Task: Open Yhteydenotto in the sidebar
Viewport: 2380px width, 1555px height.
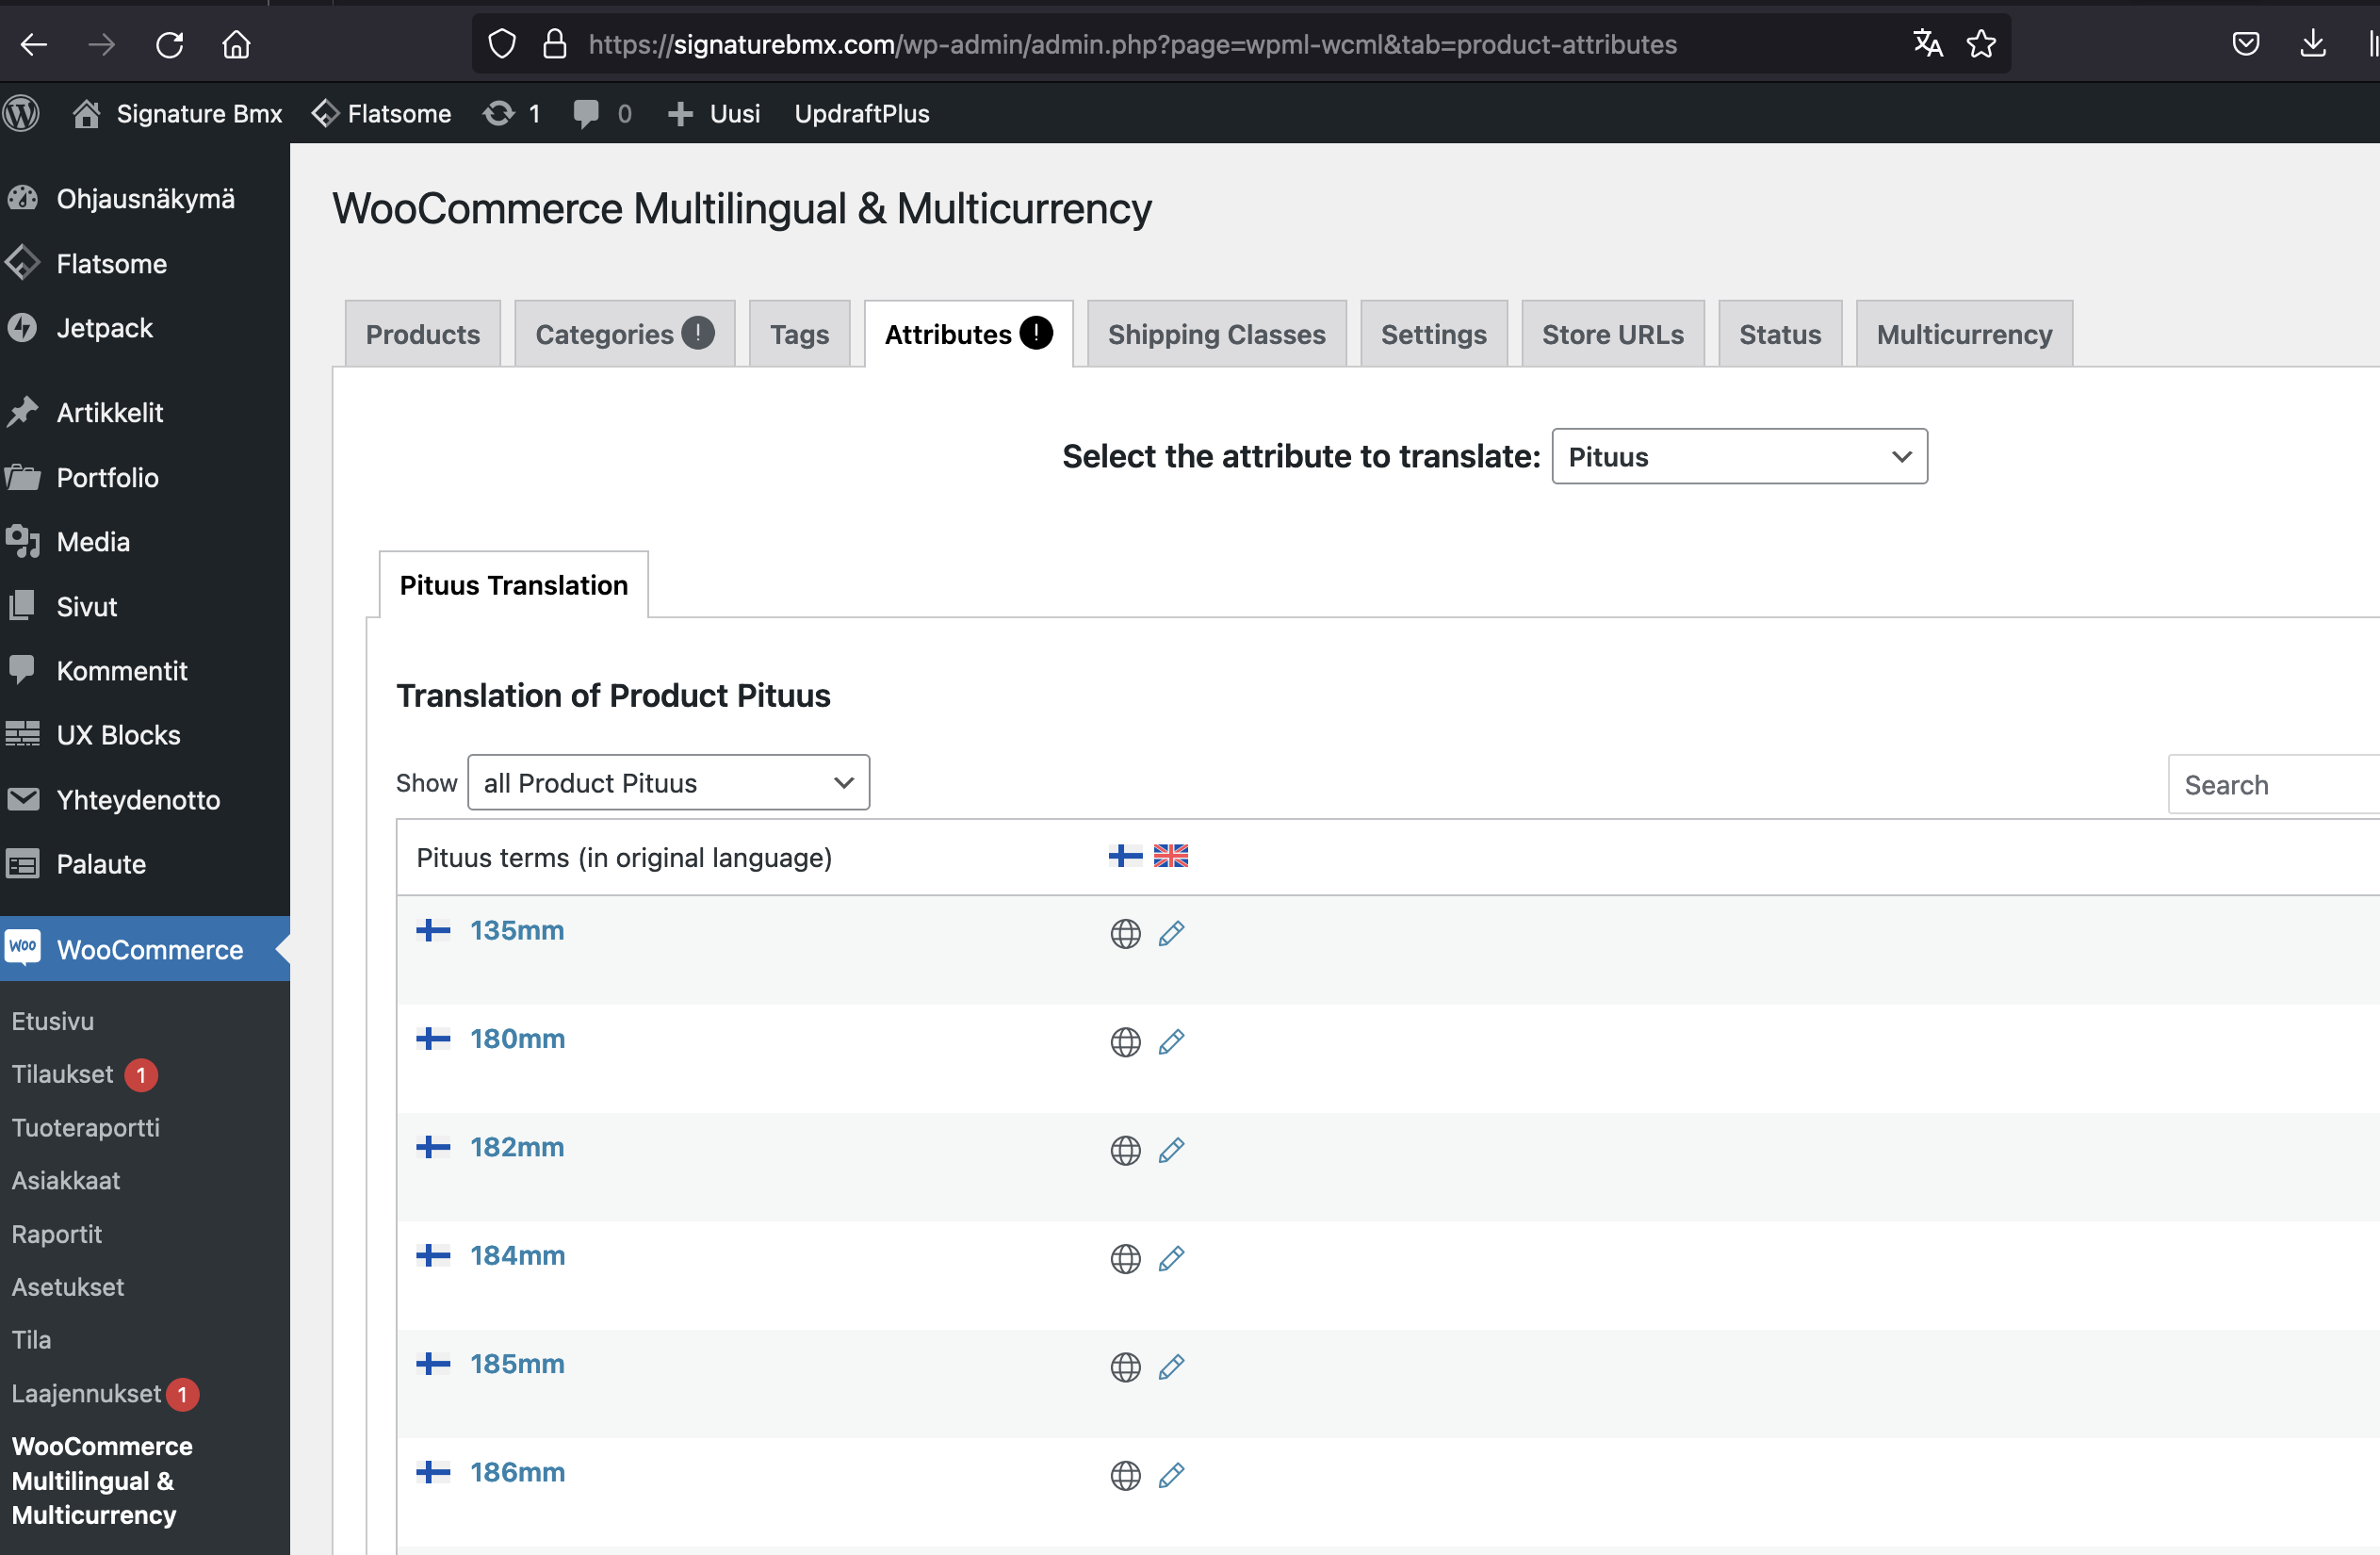Action: (x=145, y=800)
